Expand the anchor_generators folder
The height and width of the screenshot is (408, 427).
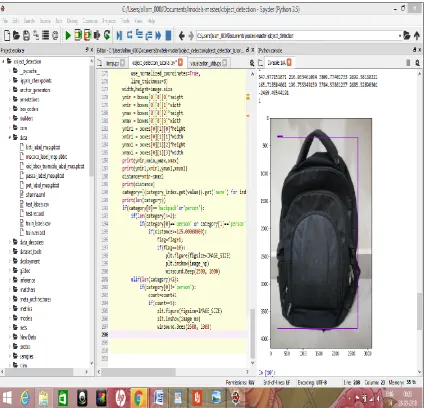point(10,90)
